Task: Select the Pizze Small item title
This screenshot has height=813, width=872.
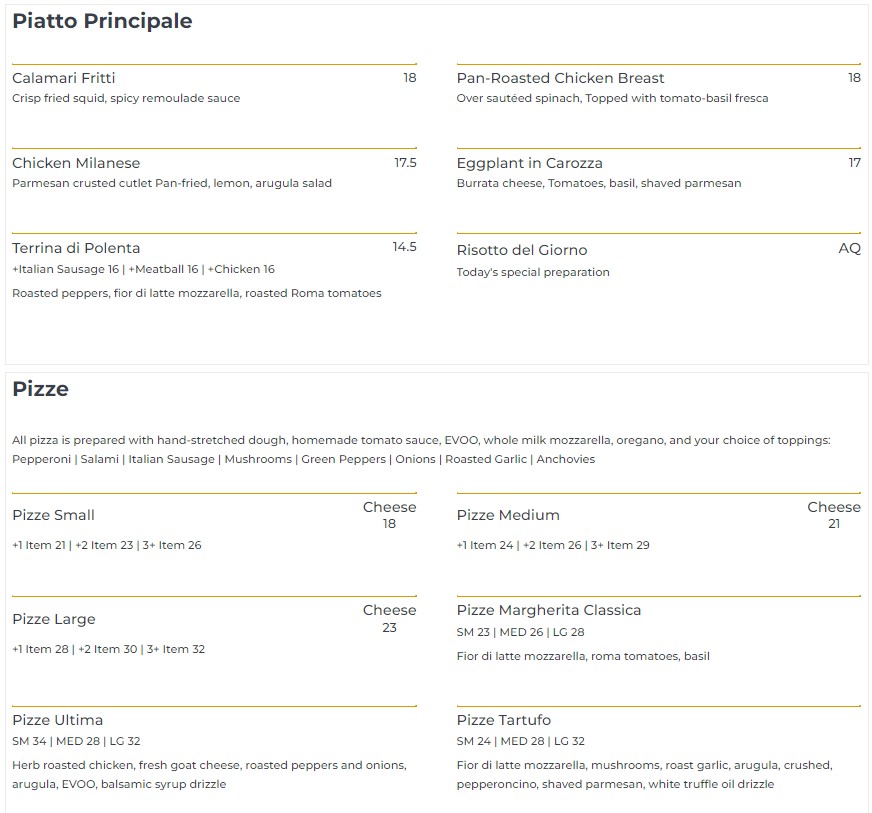Action: (x=53, y=515)
